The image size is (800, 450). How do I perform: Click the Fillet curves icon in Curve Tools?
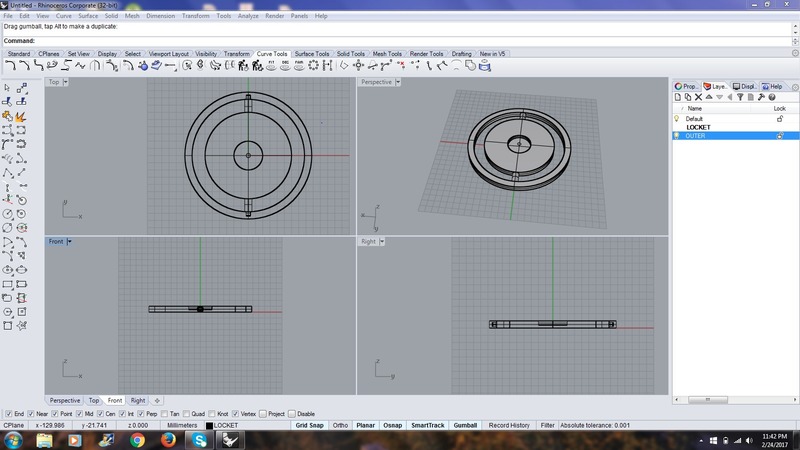pos(10,65)
